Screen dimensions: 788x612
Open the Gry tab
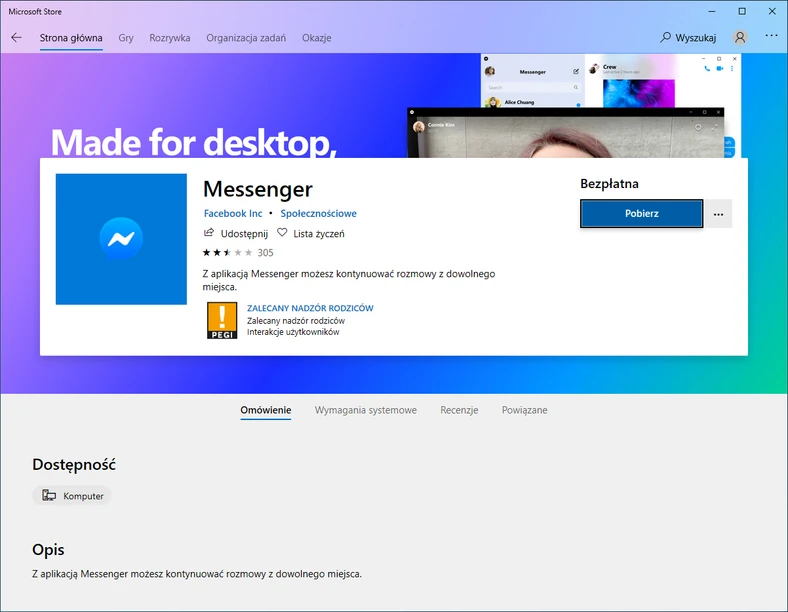126,38
